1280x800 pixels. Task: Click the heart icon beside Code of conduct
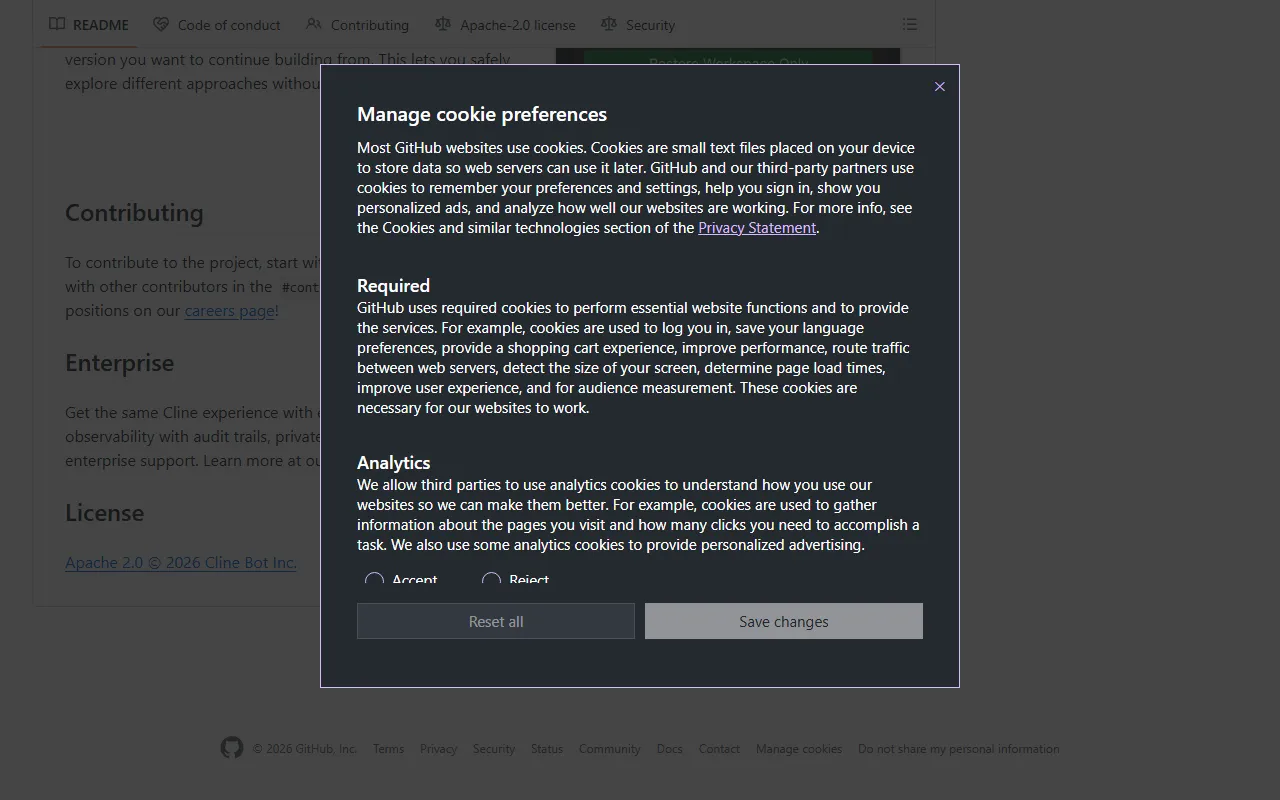tap(161, 24)
